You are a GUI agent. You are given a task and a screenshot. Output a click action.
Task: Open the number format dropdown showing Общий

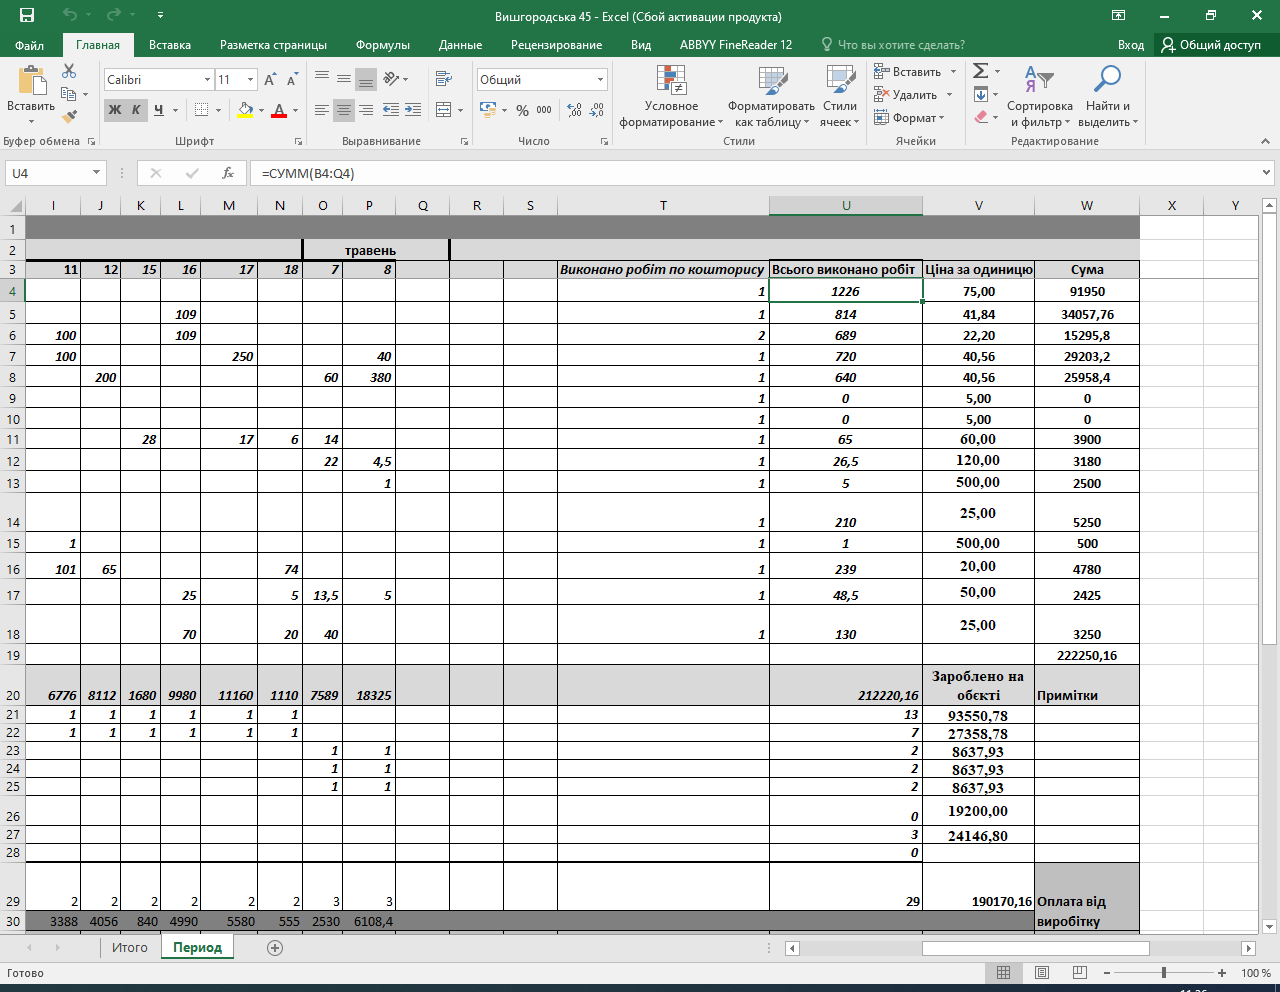point(600,79)
